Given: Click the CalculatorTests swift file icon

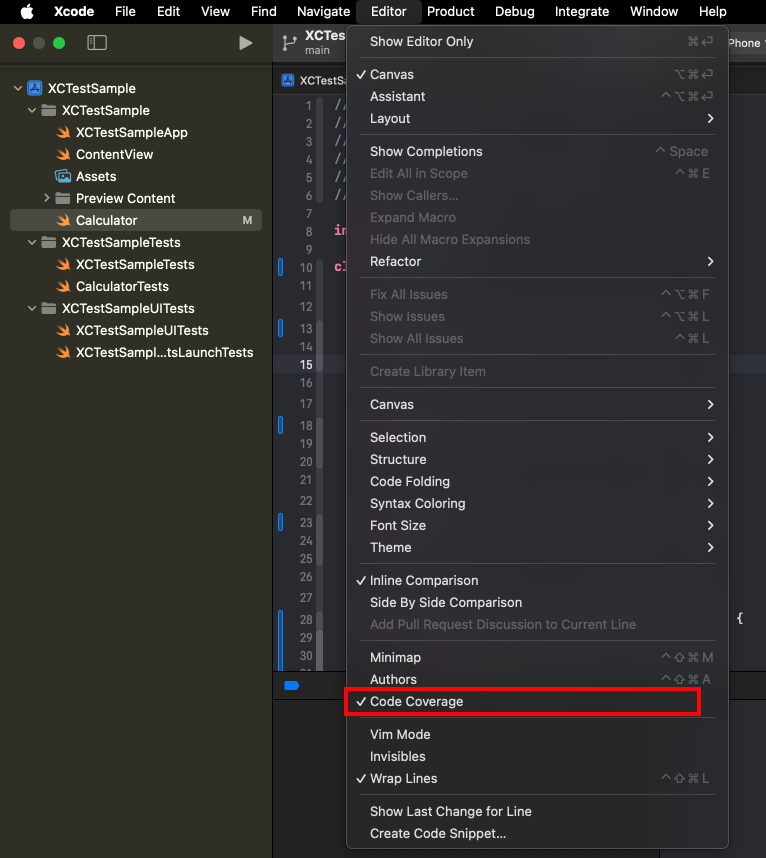Looking at the screenshot, I should pos(63,286).
